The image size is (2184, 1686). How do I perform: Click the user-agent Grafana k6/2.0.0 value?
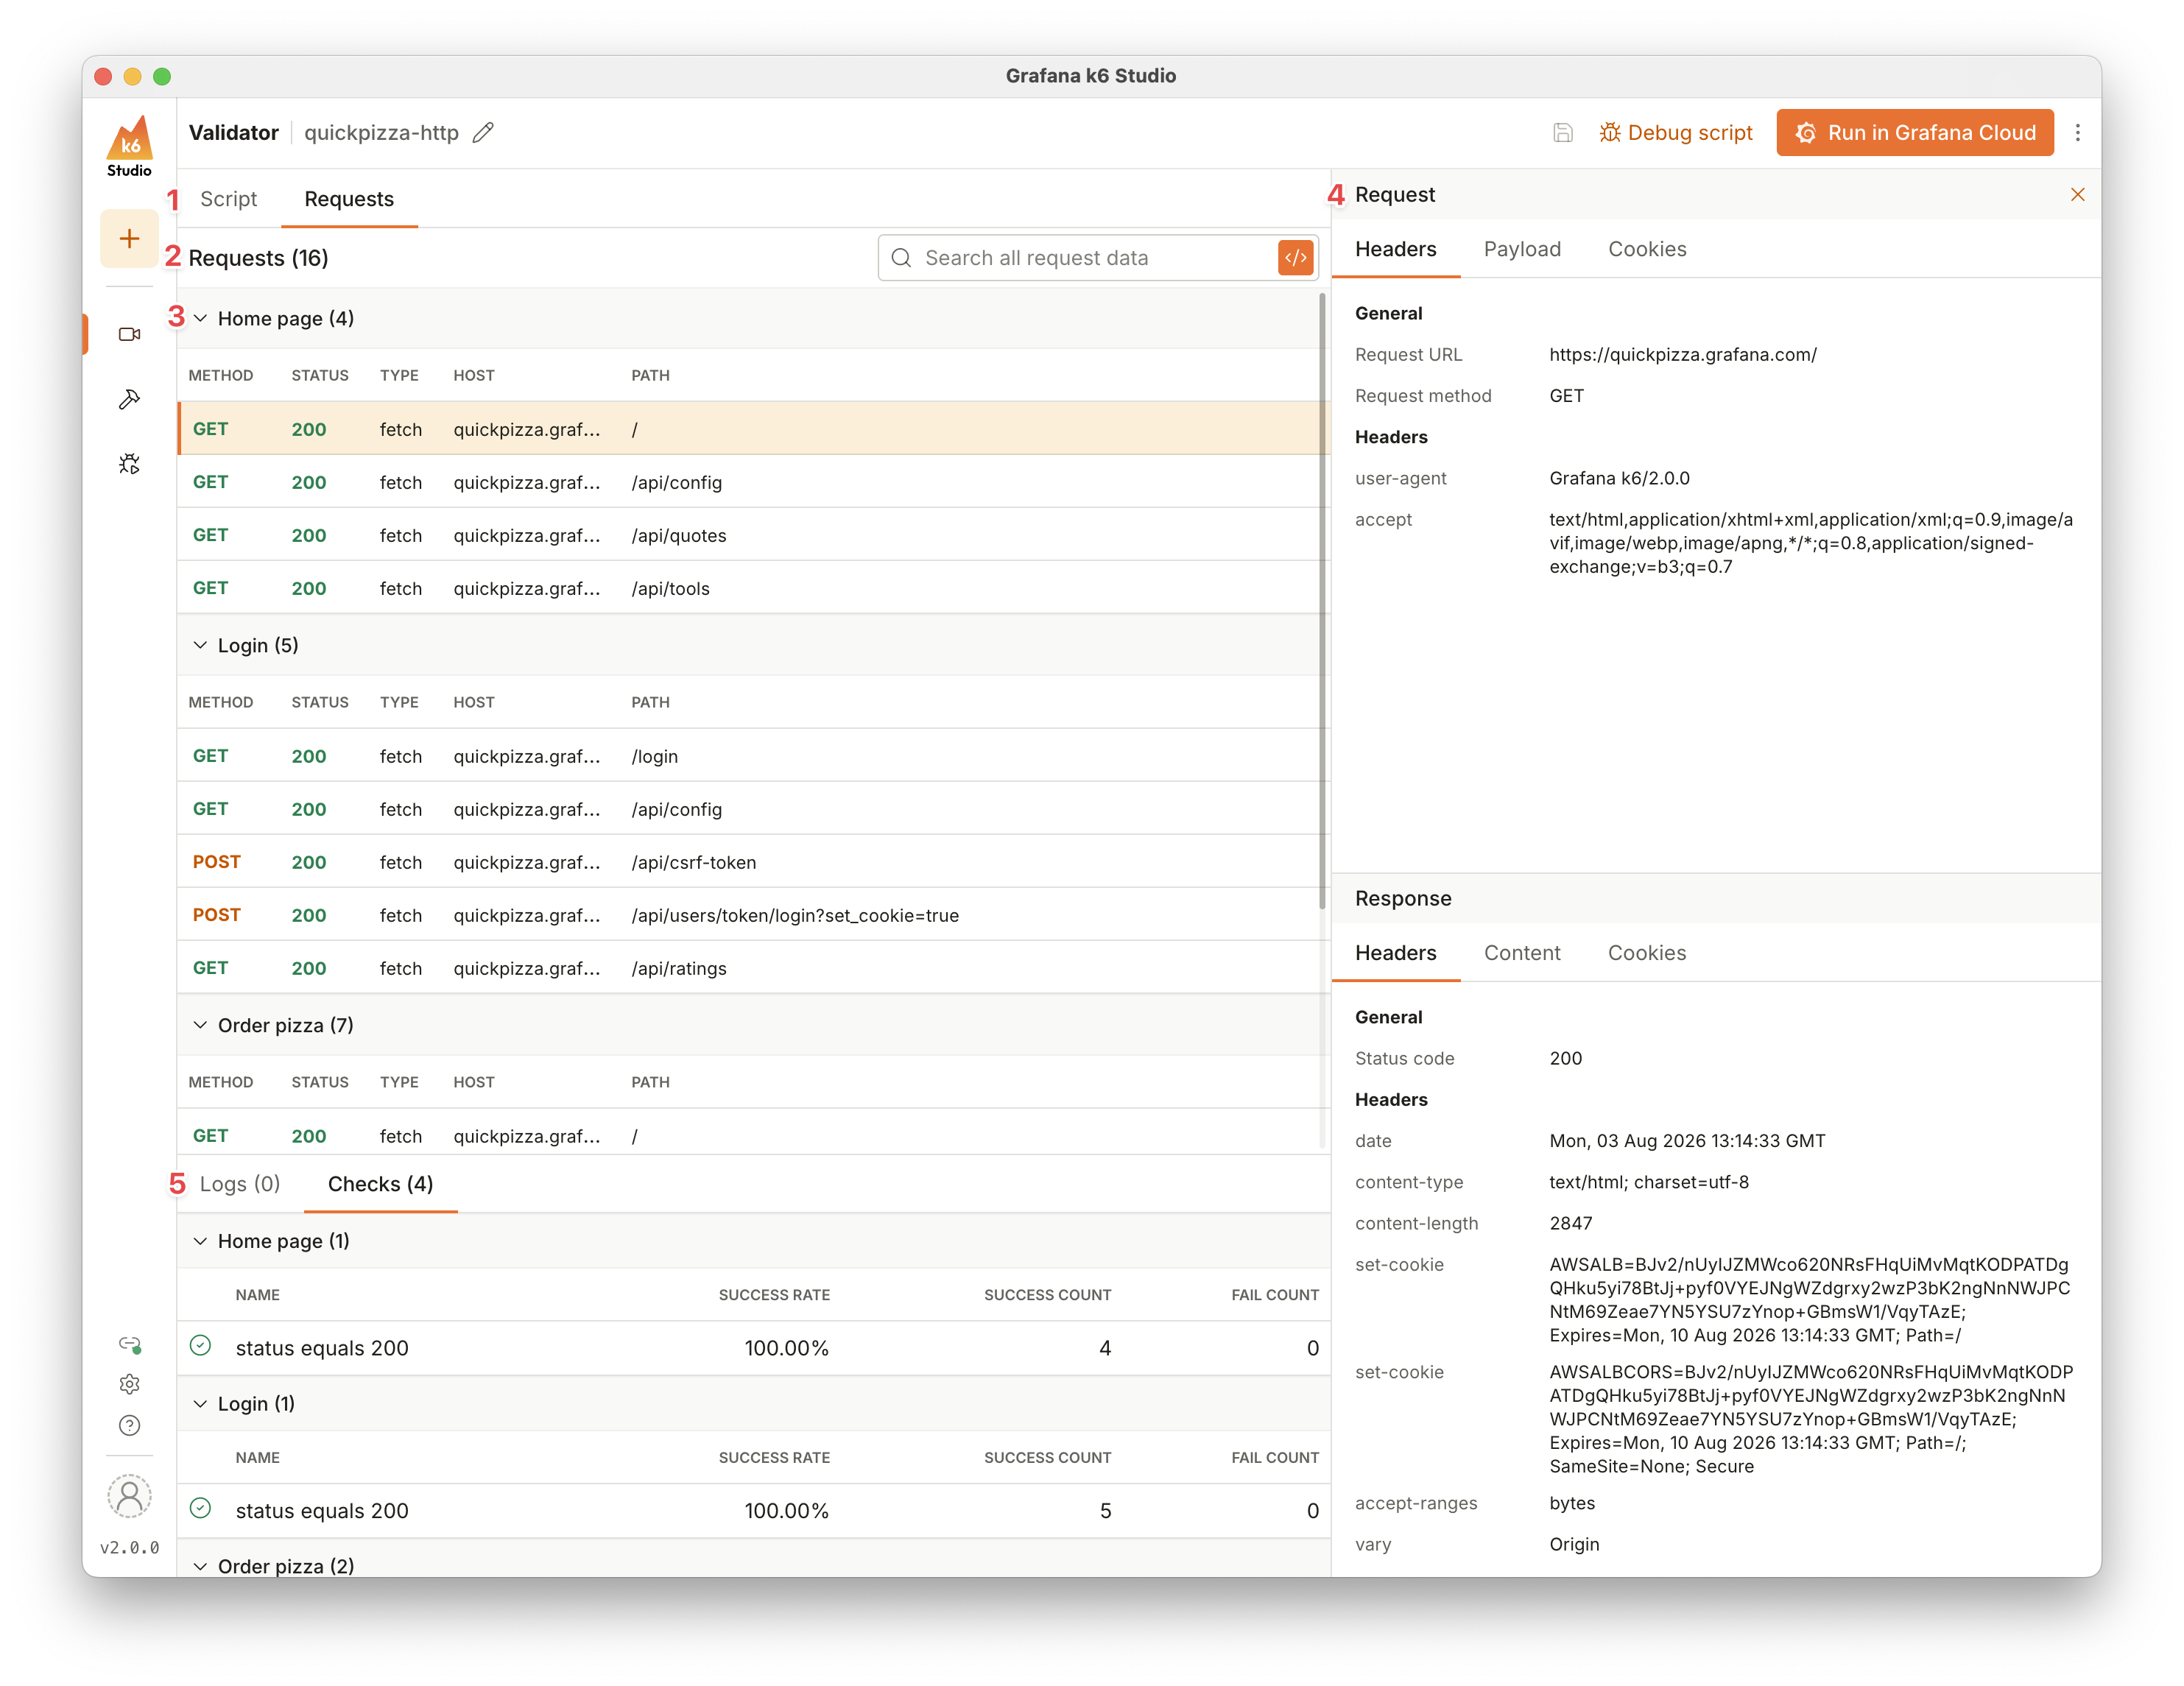[1619, 479]
